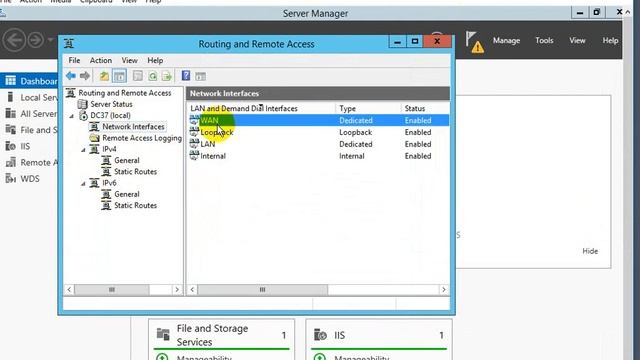640x360 pixels.
Task: Select Remote Access Logging in tree
Action: point(142,138)
